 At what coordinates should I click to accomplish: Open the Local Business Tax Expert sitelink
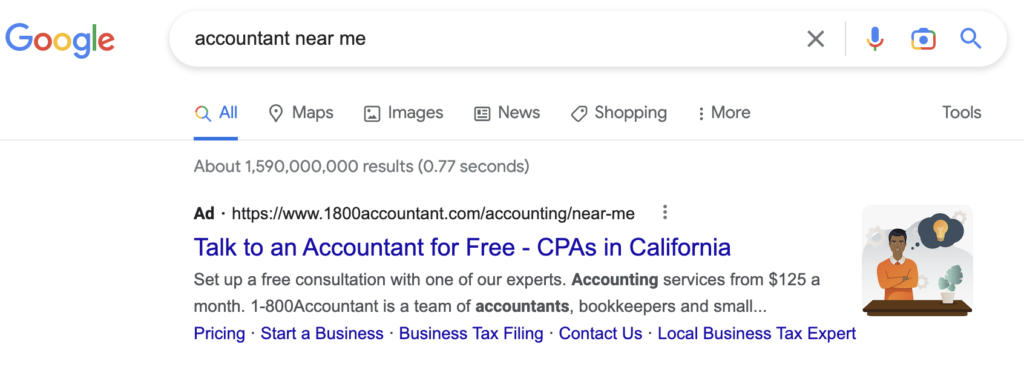click(x=757, y=334)
